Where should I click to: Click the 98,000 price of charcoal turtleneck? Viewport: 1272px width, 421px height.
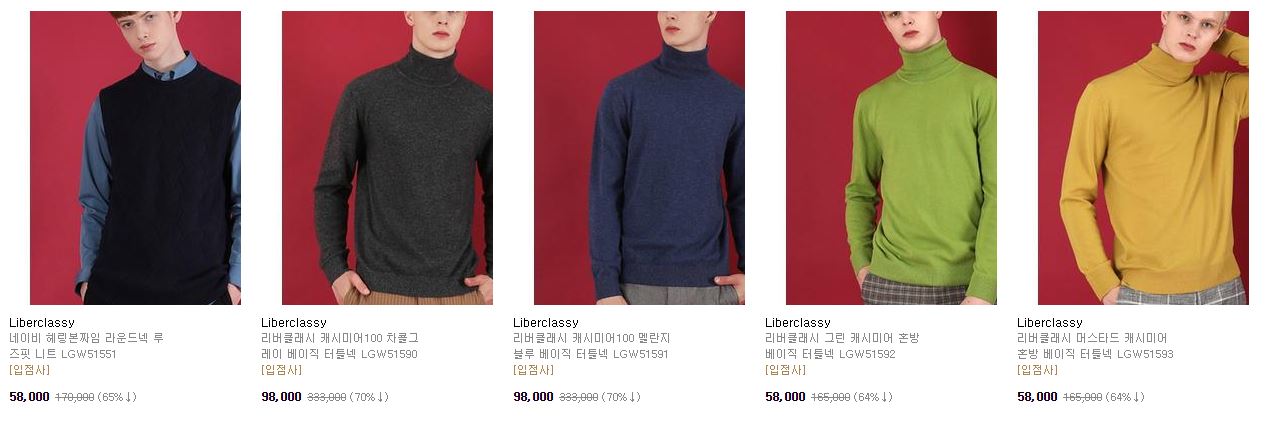click(x=281, y=397)
